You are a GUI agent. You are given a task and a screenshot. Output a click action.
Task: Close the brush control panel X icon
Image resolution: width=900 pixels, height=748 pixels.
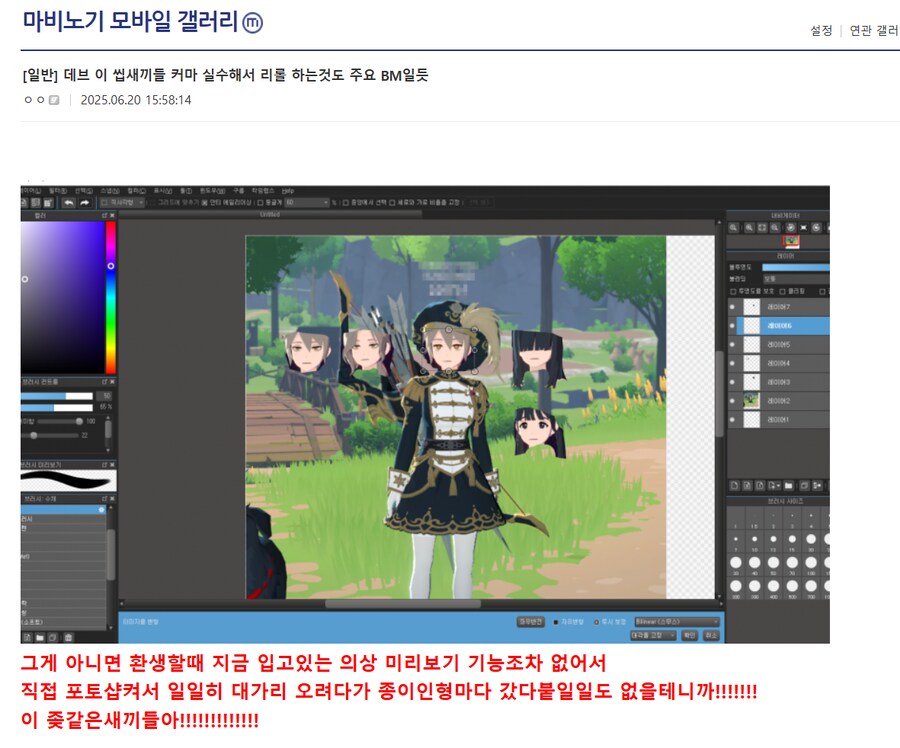click(112, 381)
